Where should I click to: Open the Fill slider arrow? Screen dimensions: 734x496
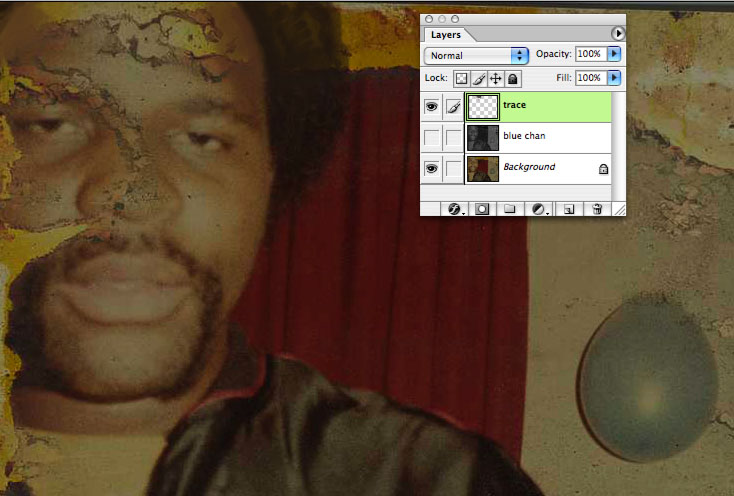(614, 78)
